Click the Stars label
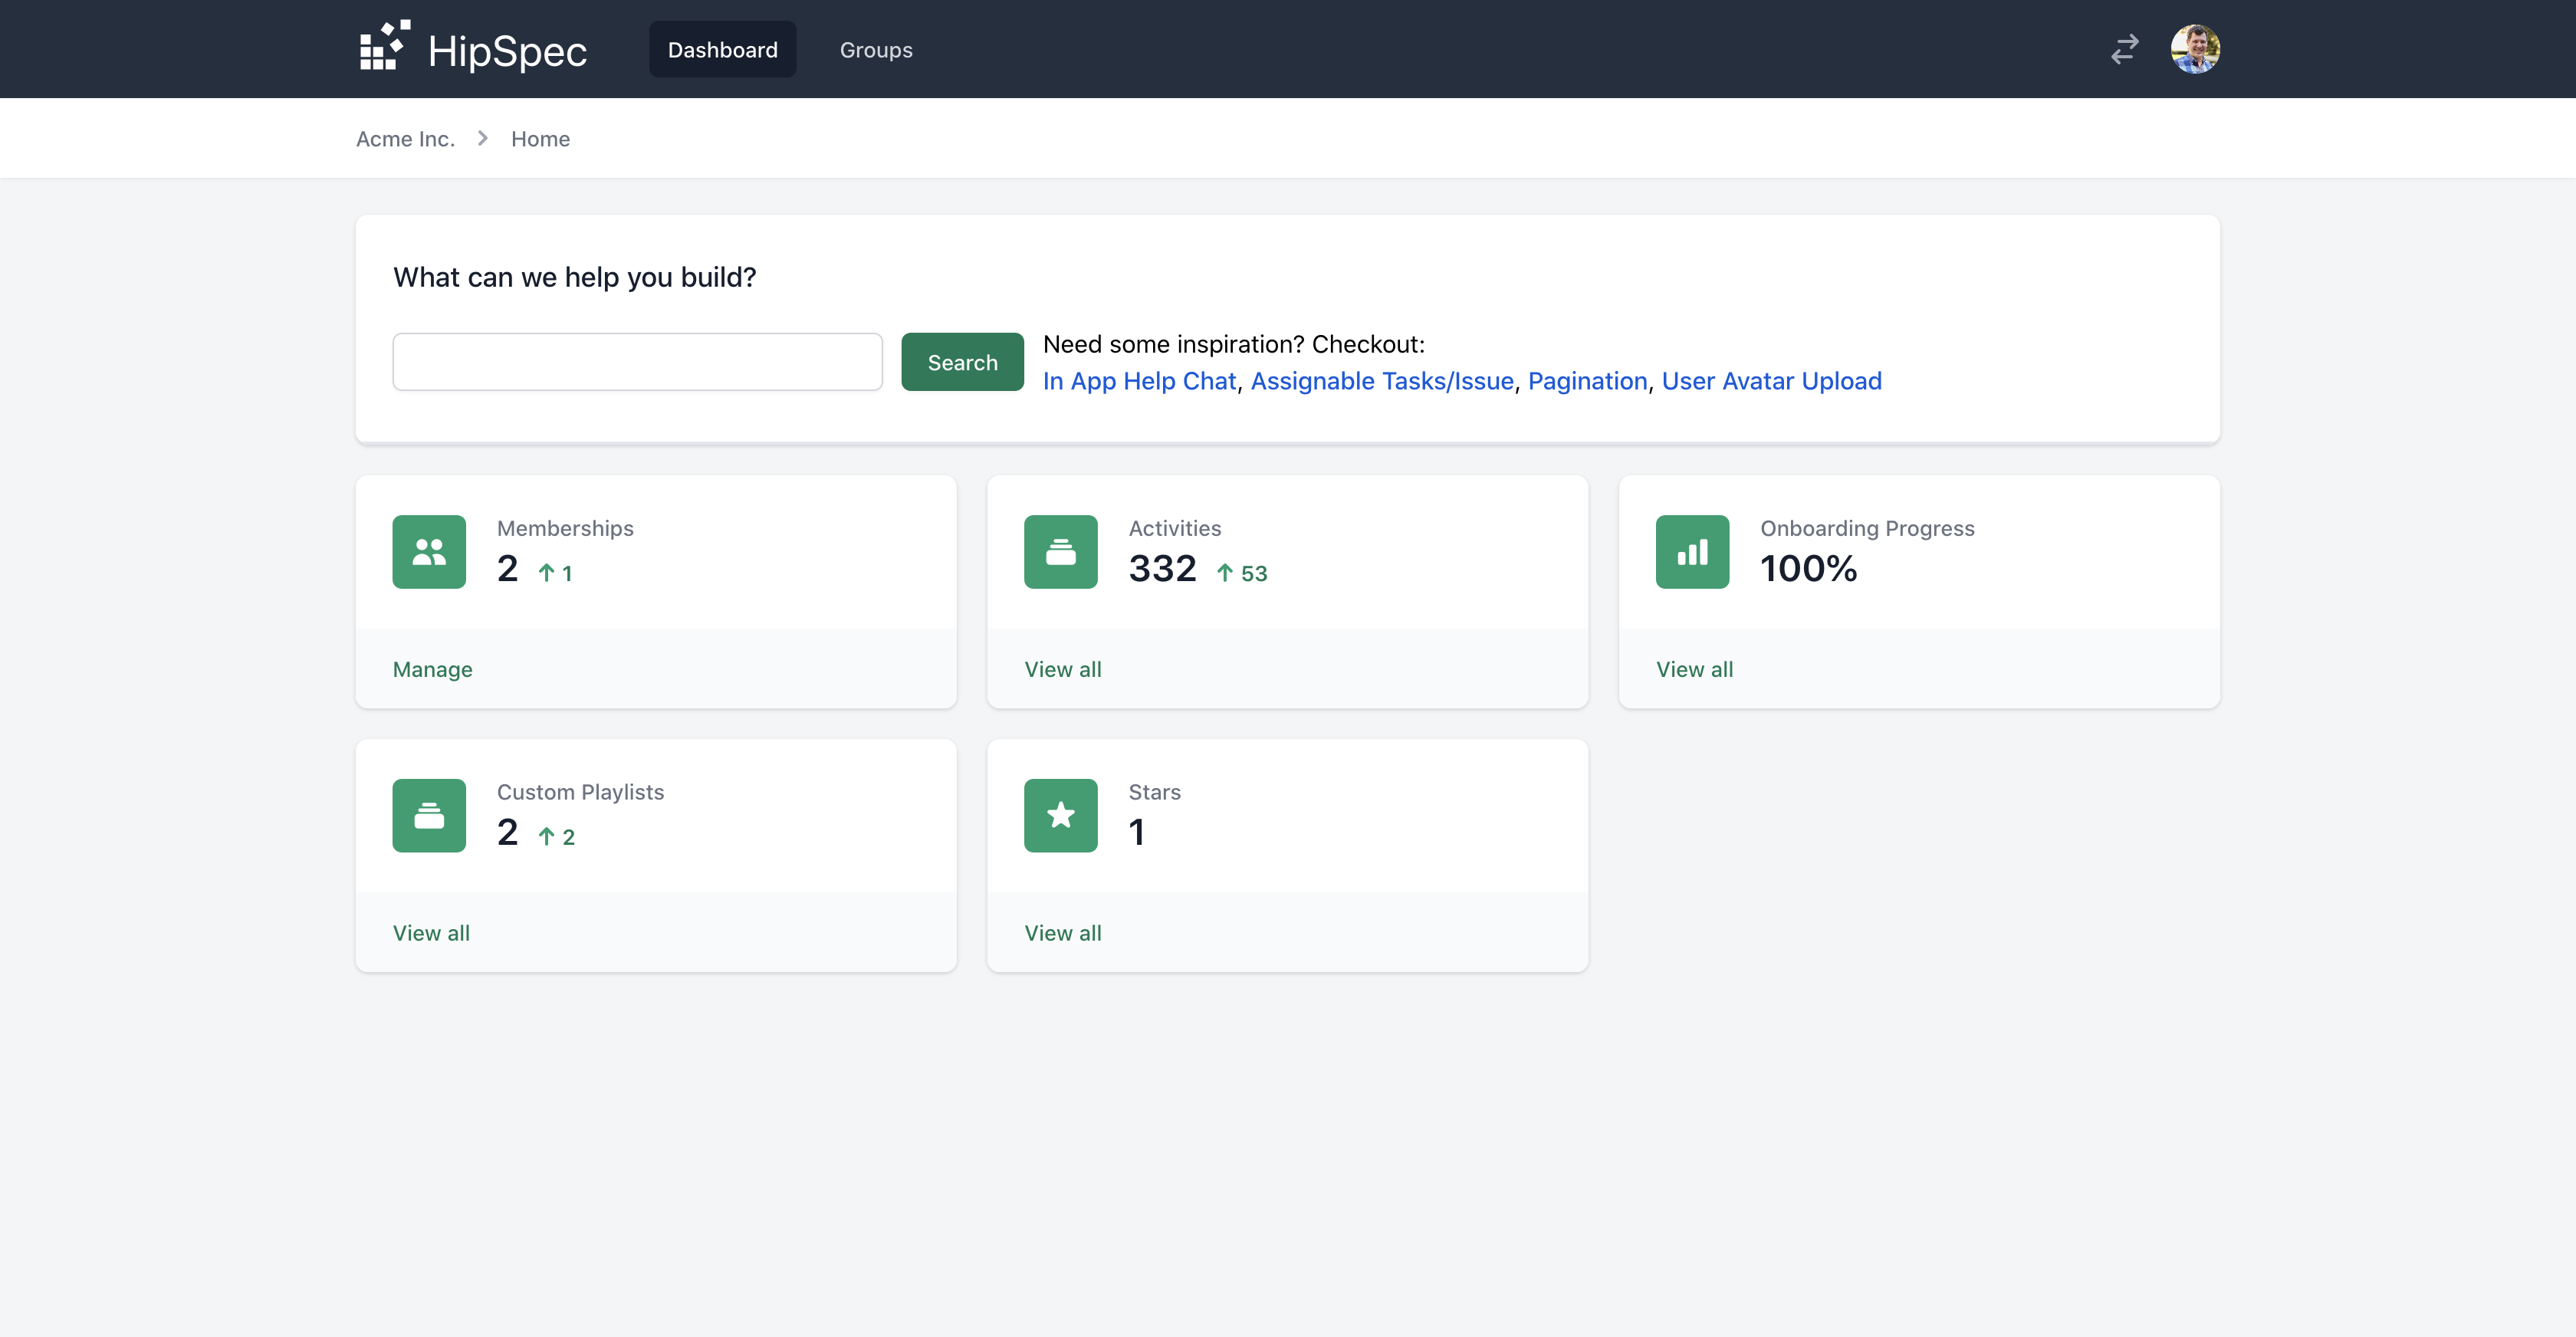 click(1154, 792)
